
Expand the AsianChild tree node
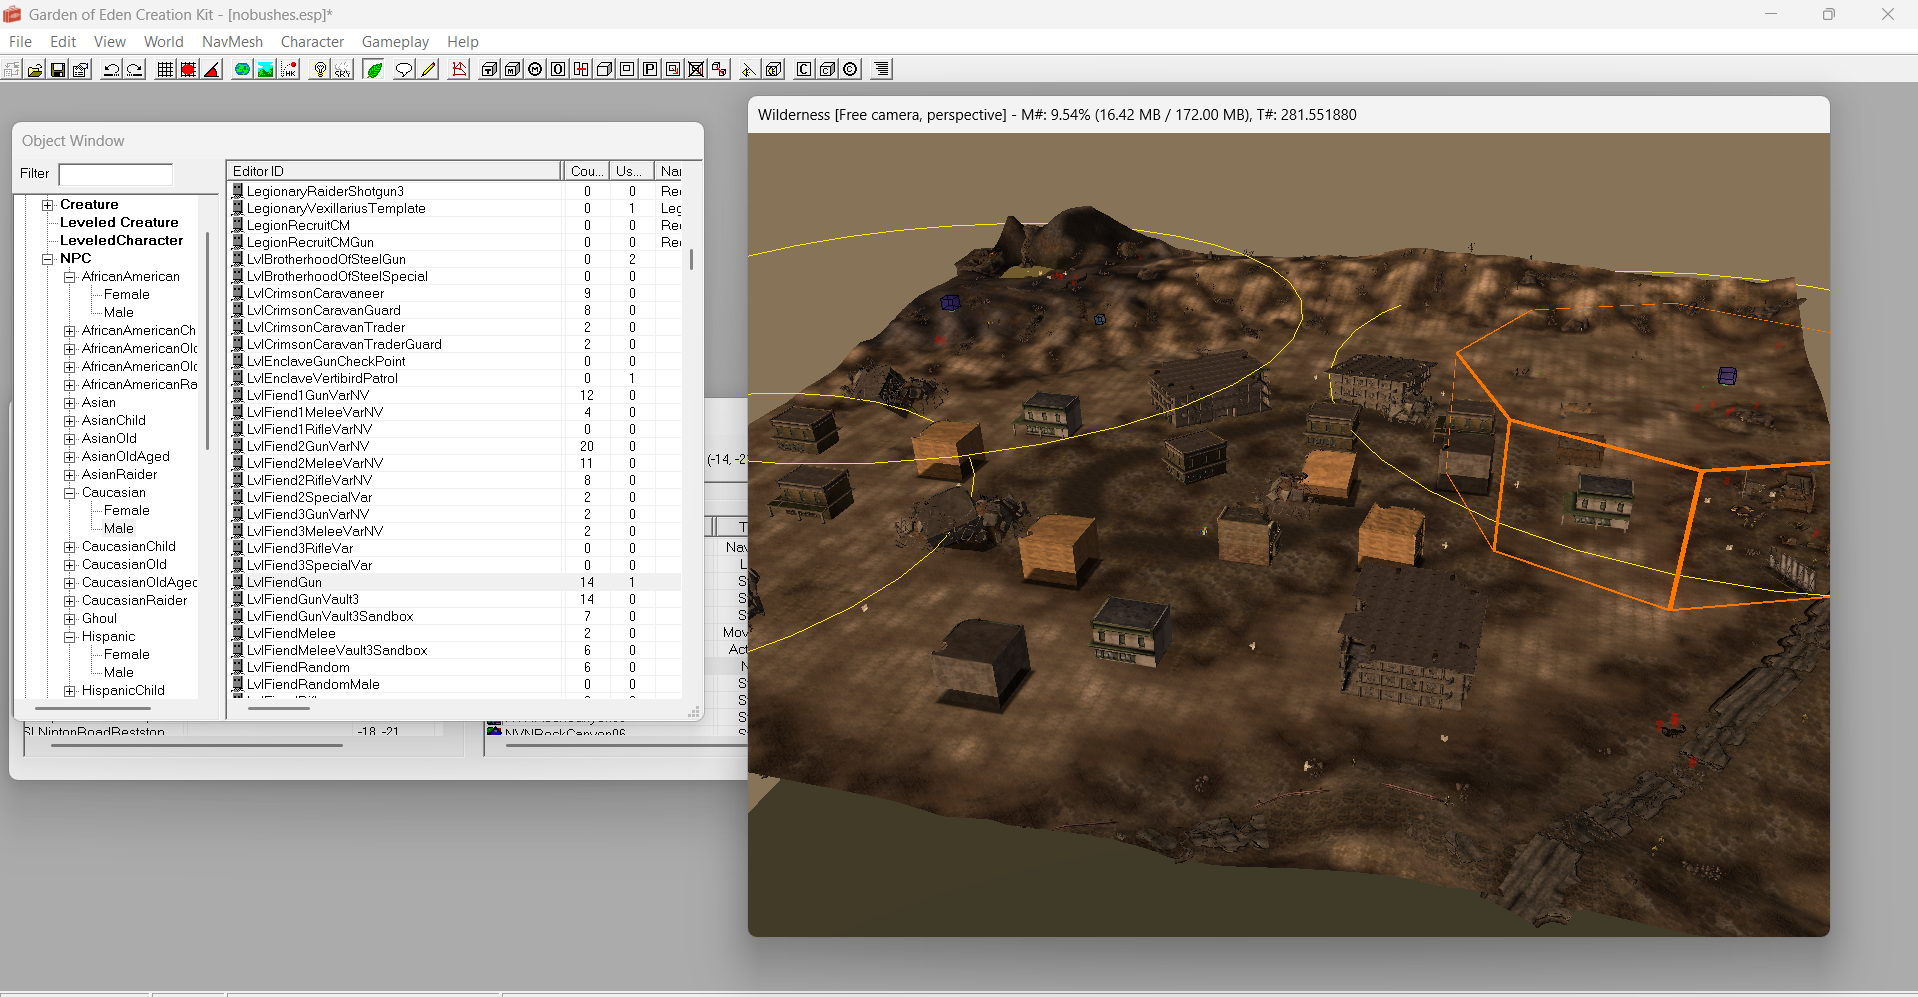(x=70, y=421)
